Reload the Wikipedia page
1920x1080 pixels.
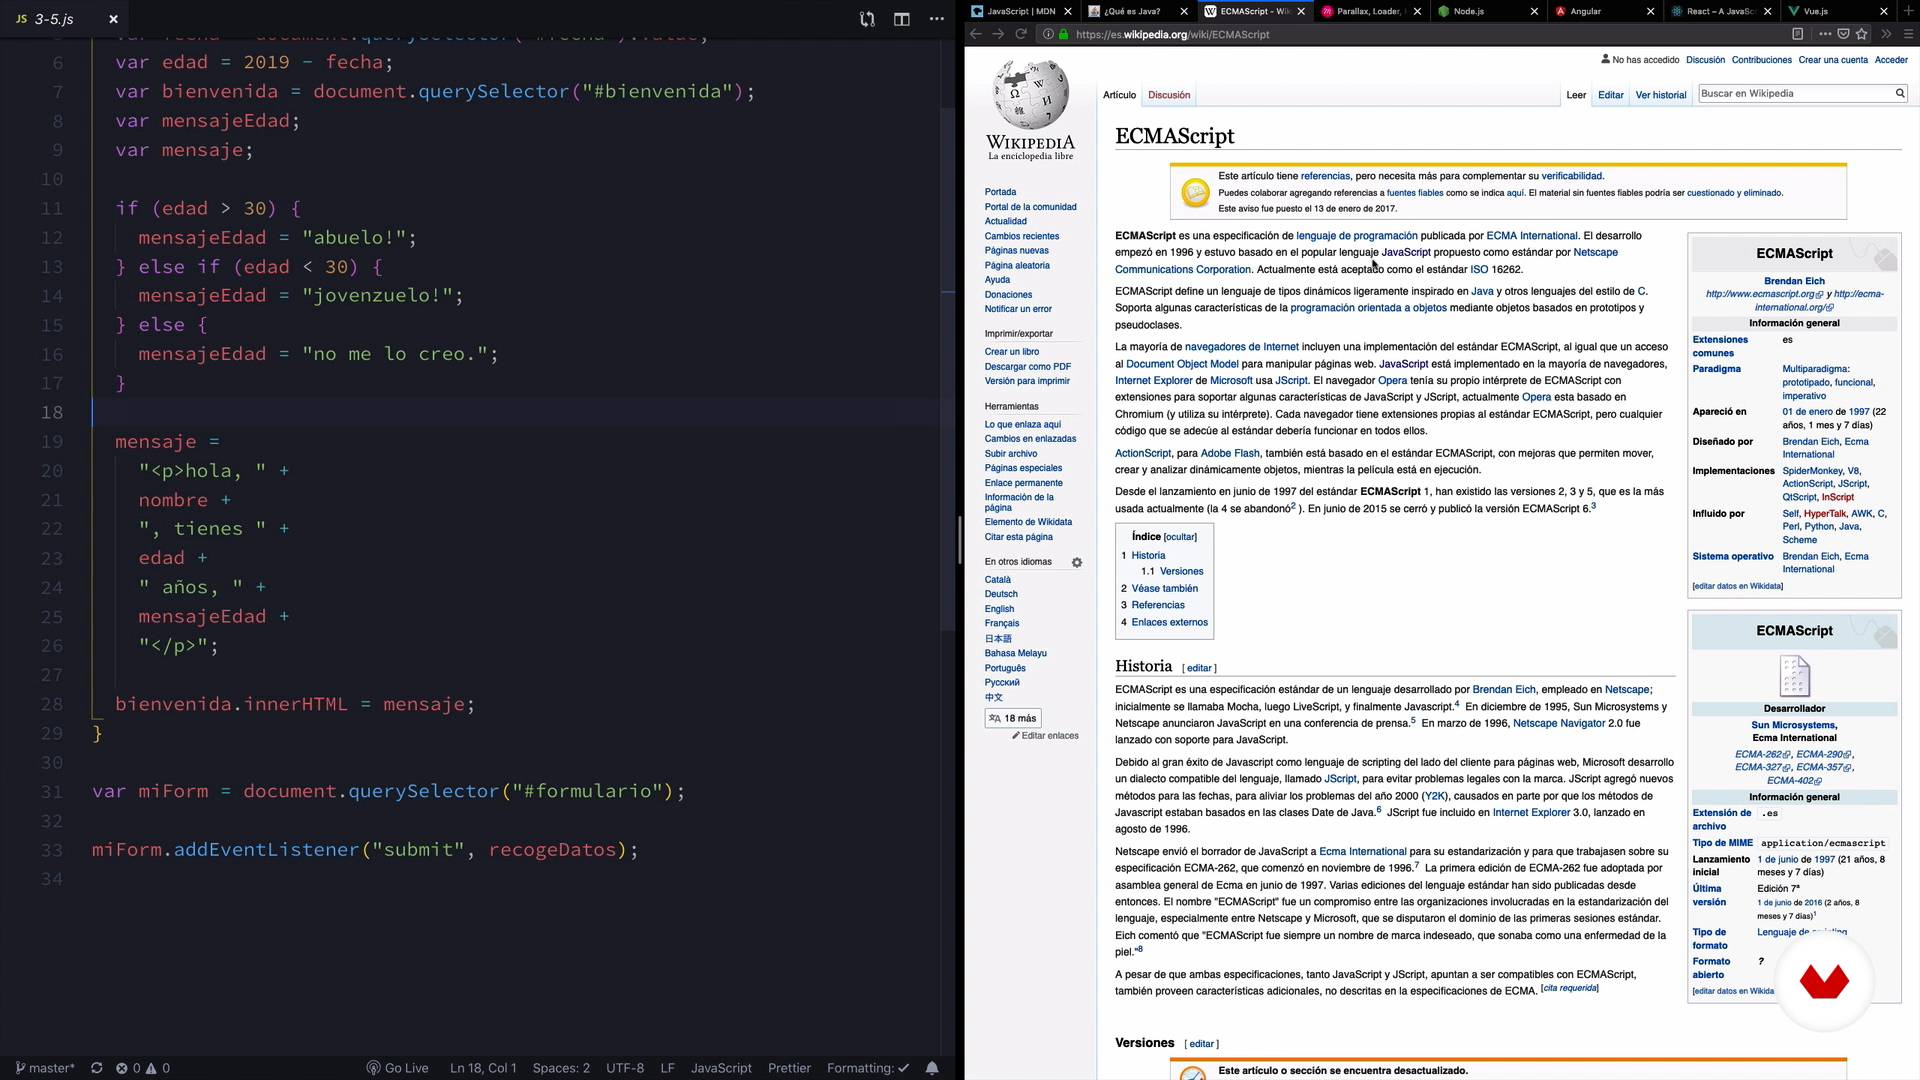pos(1021,34)
